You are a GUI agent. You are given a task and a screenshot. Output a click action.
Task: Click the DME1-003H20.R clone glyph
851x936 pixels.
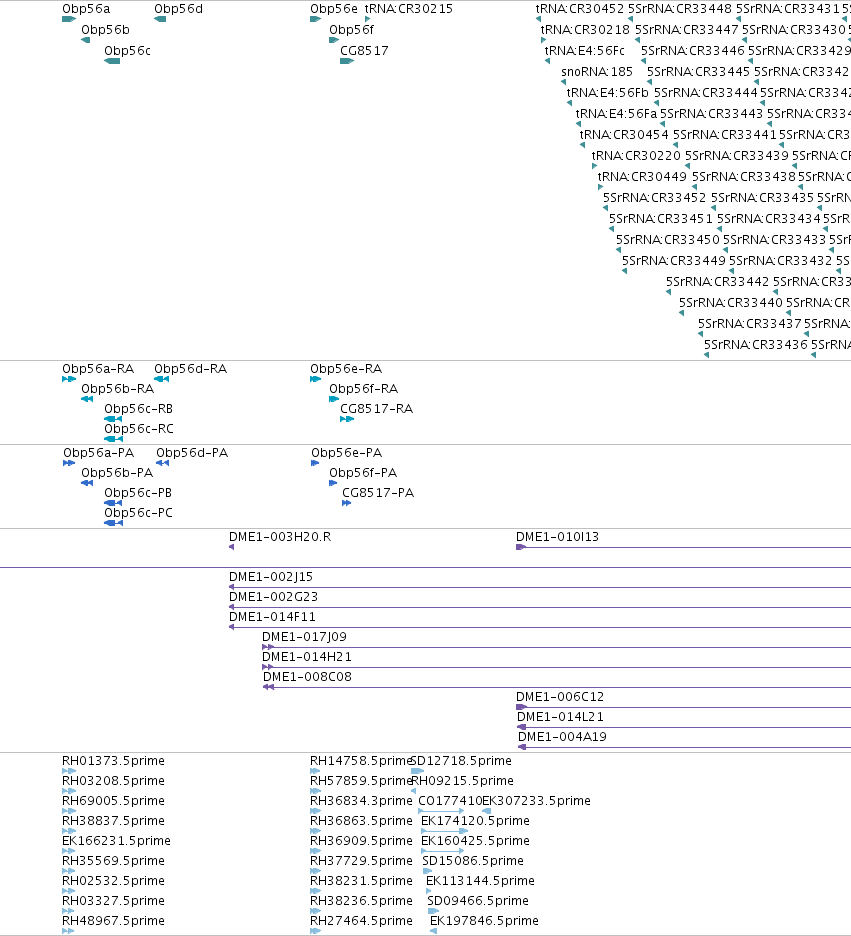(x=232, y=547)
